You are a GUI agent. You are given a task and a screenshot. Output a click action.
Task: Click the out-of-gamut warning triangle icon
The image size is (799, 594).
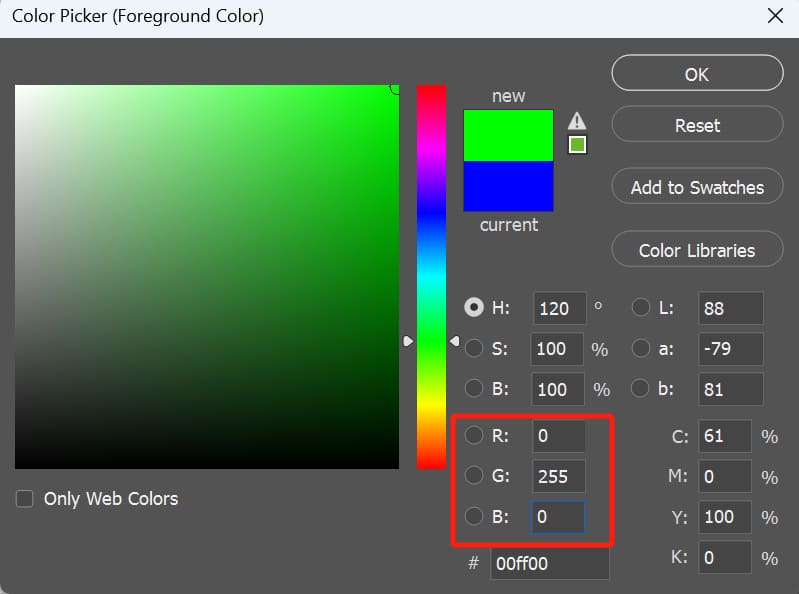point(577,121)
